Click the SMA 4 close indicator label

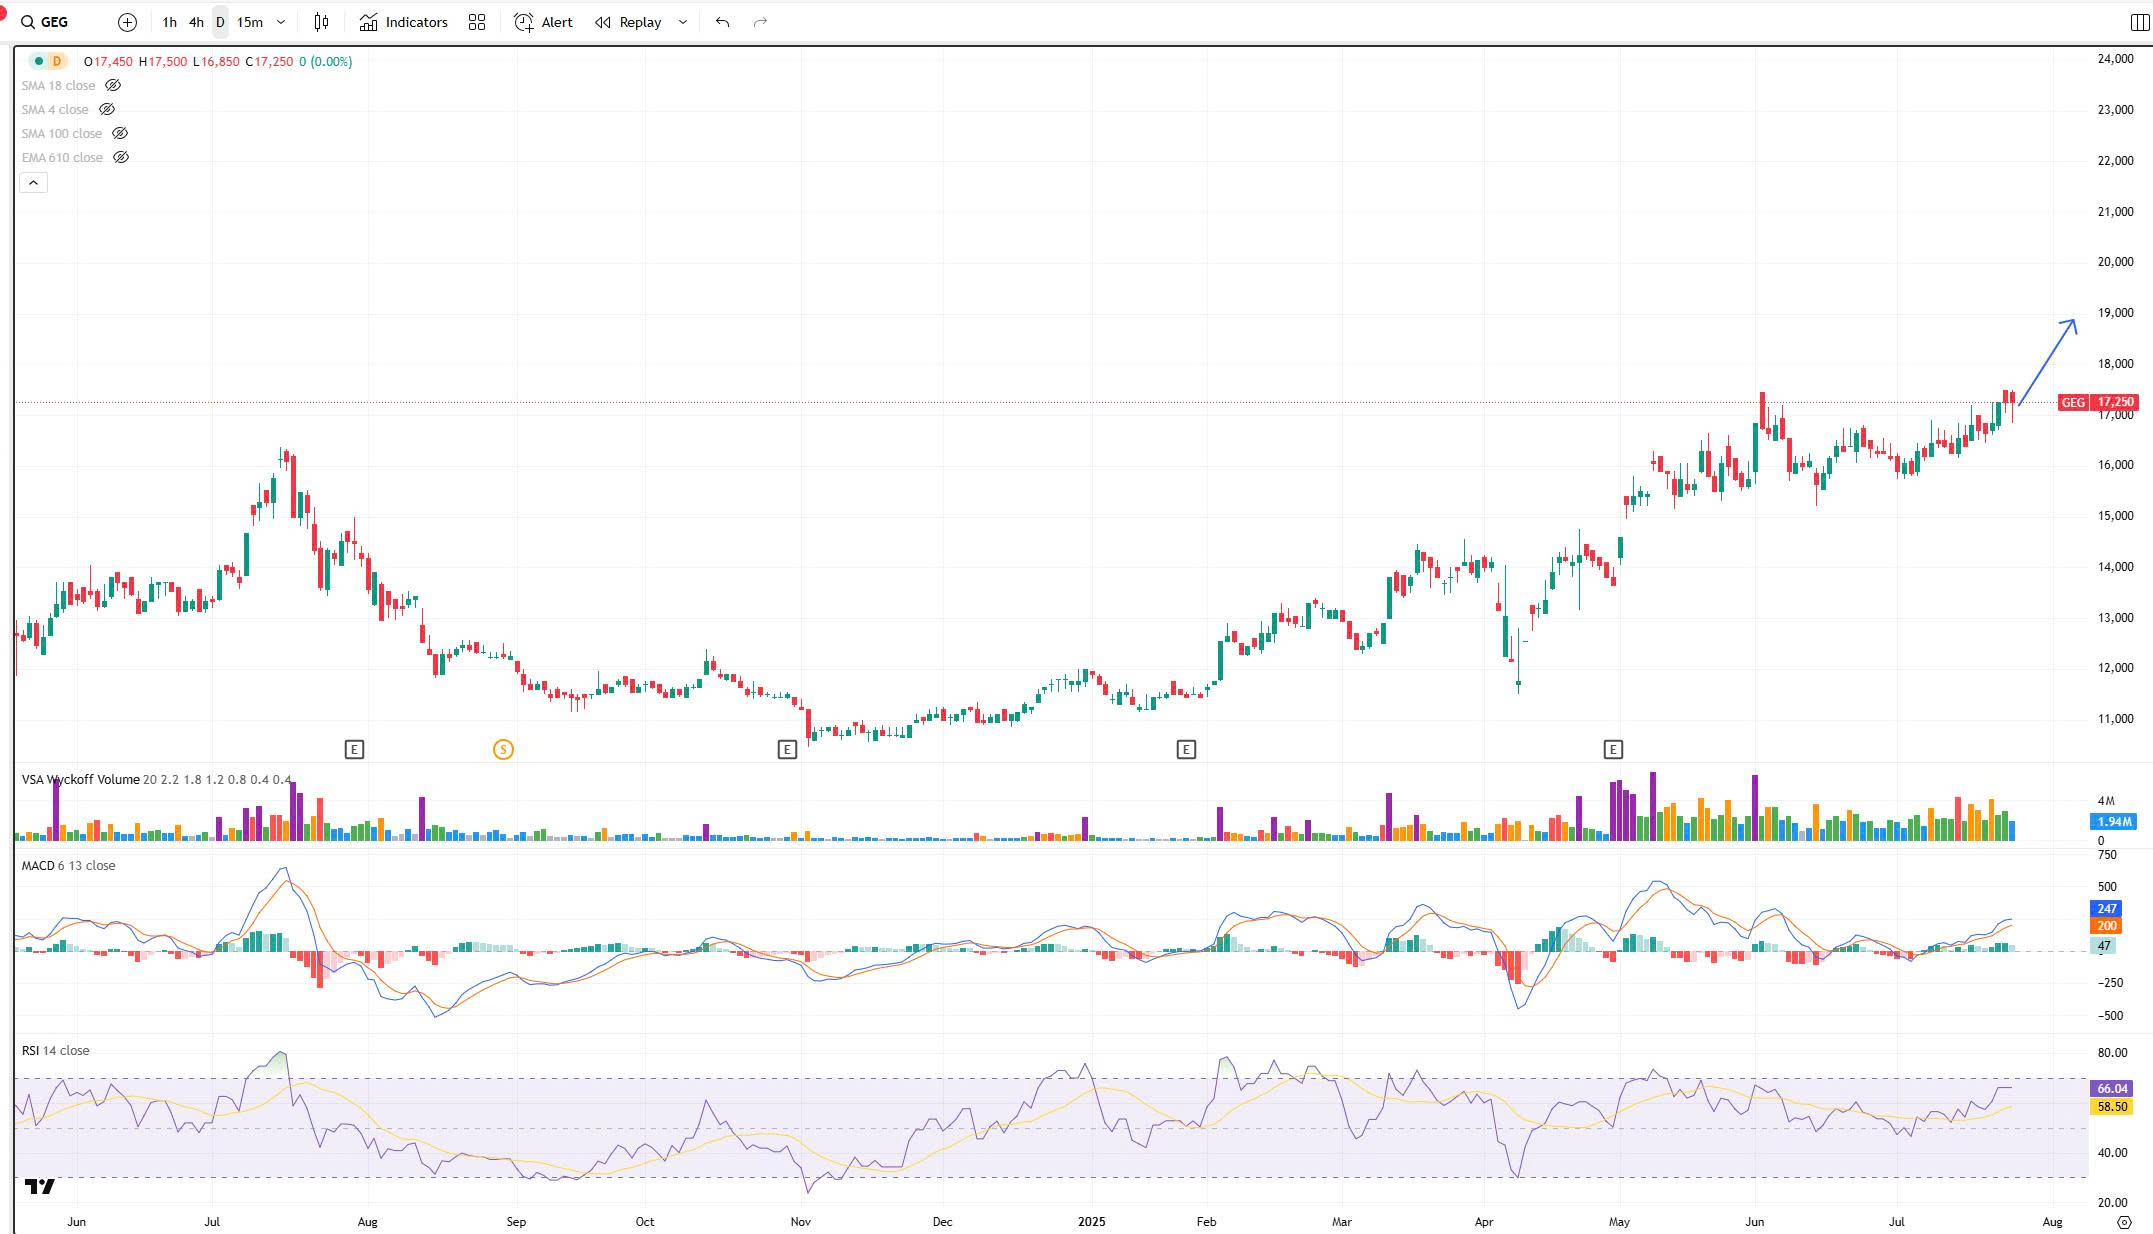coord(55,110)
